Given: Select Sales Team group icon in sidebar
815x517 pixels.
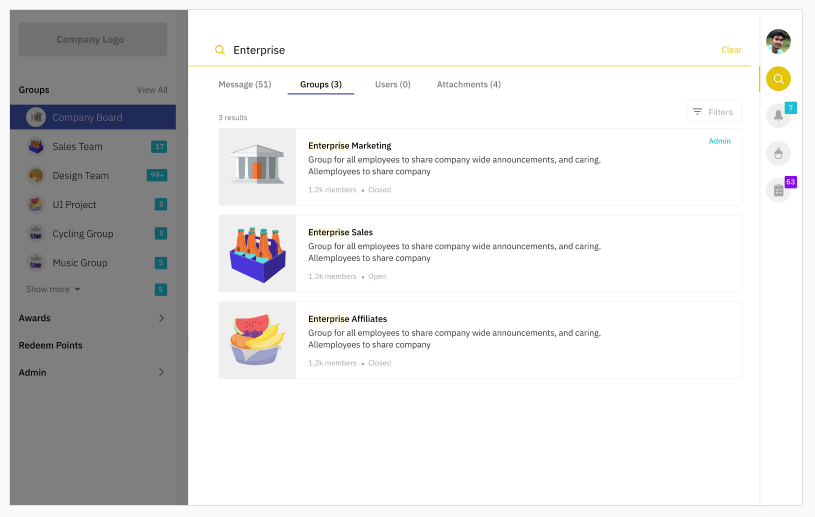Looking at the screenshot, I should 36,147.
